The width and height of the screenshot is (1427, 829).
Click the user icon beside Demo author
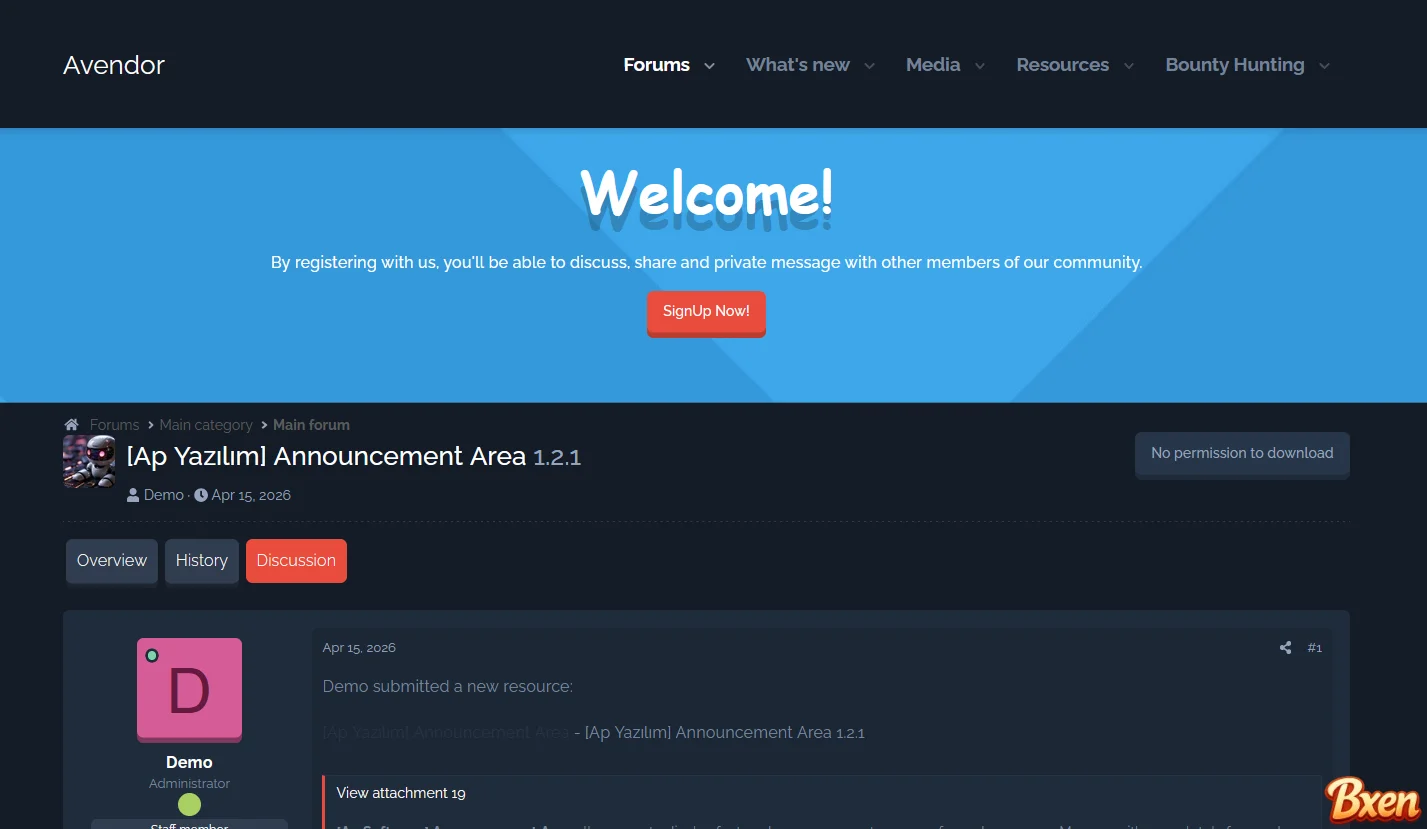click(x=133, y=495)
